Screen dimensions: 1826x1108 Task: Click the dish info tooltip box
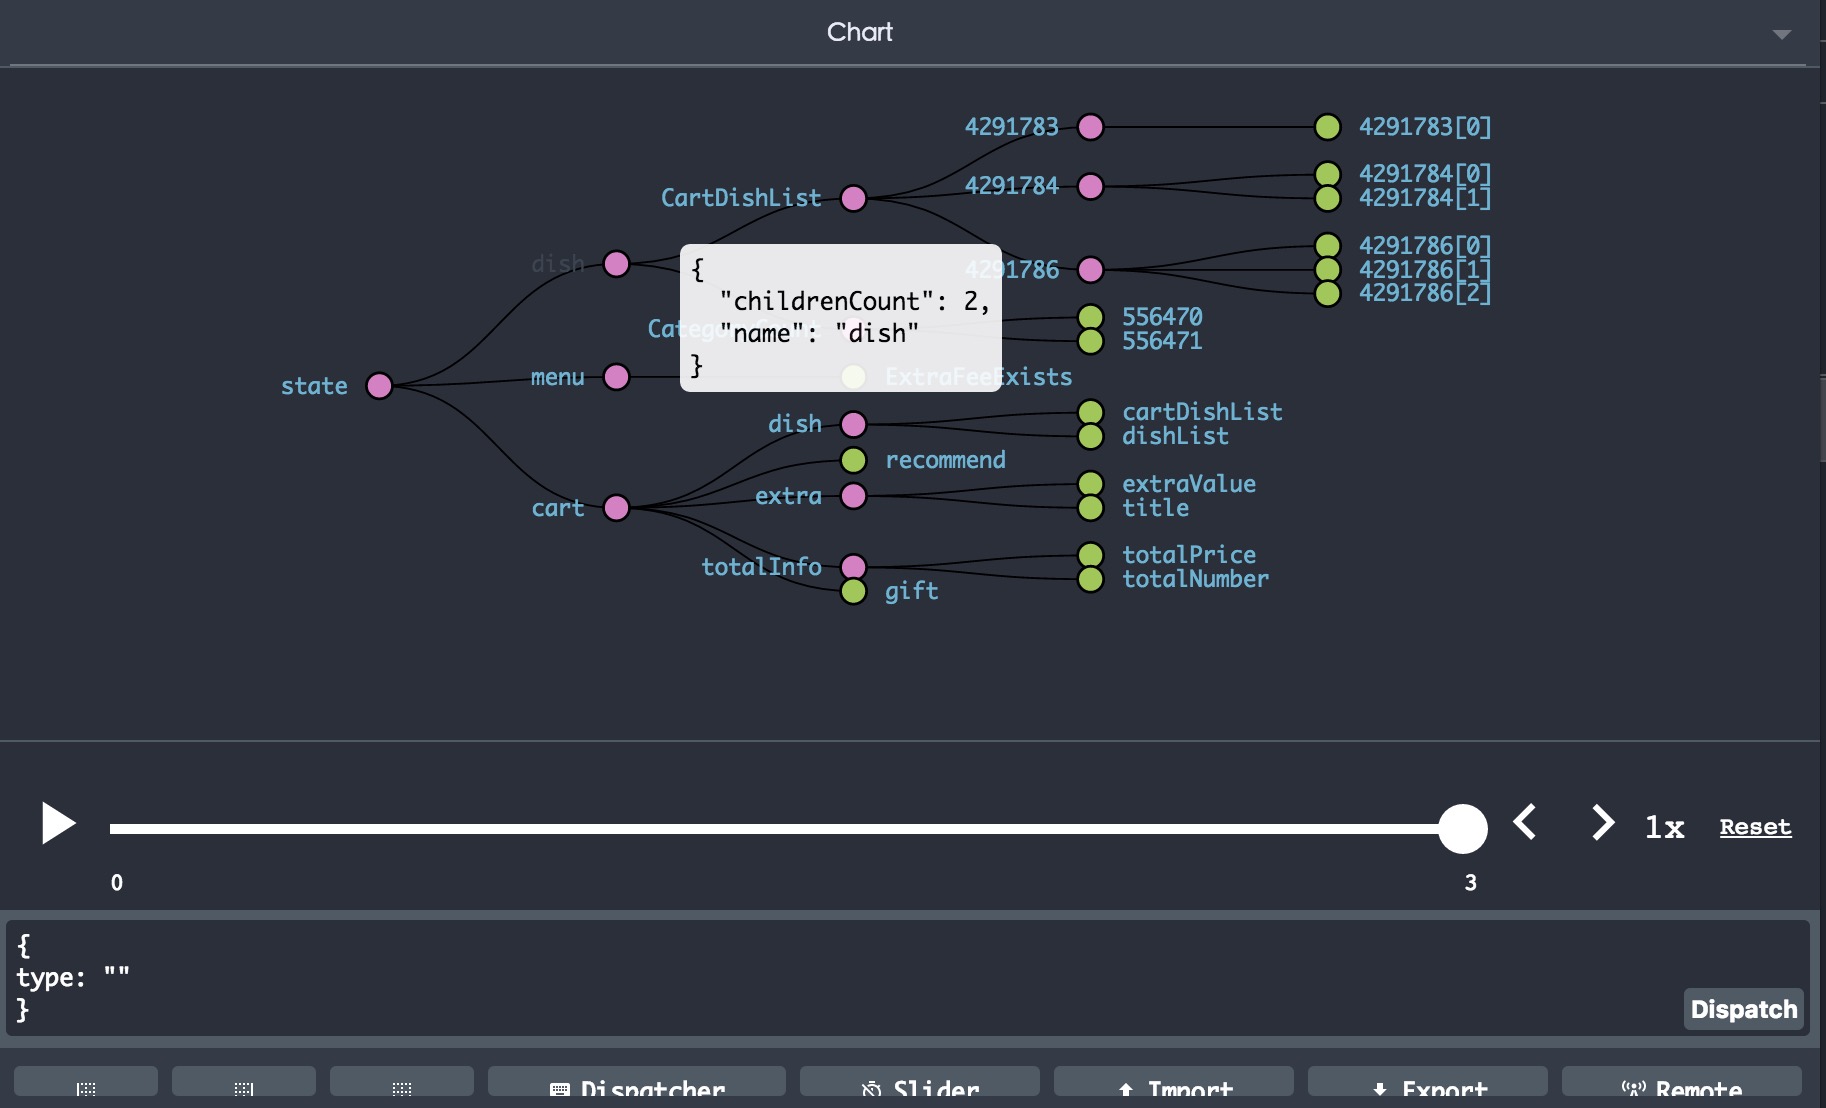point(841,318)
